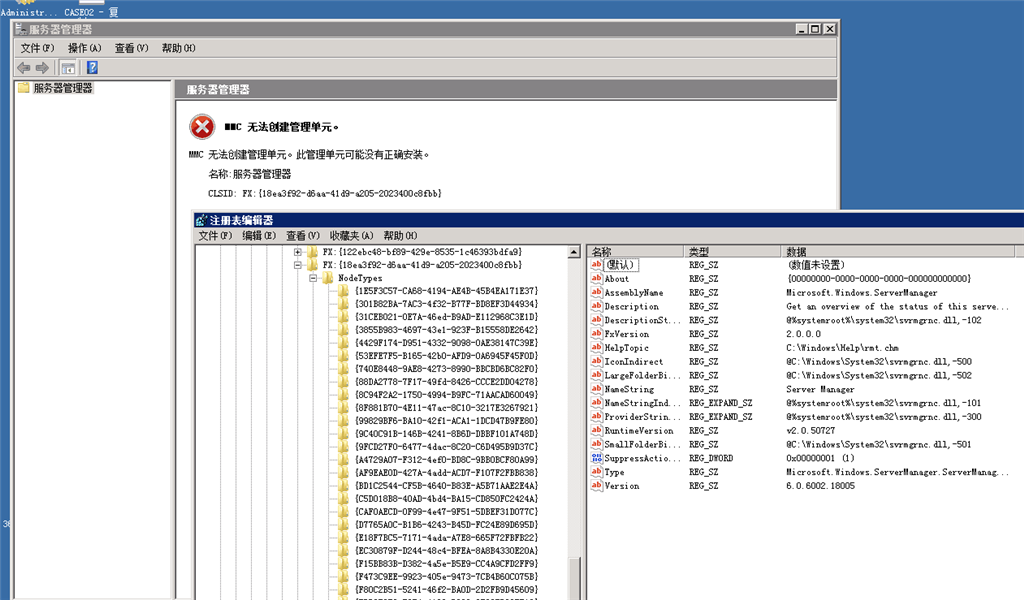Open 帮助 menu in Registry Editor
This screenshot has width=1024, height=600.
point(400,236)
